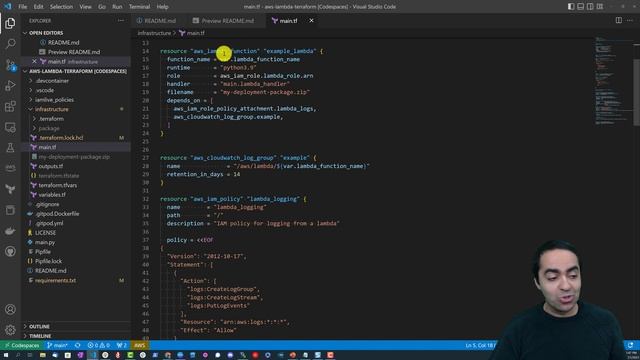The width and height of the screenshot is (640, 360).
Task: Open the Selection menu
Action: tap(61, 7)
